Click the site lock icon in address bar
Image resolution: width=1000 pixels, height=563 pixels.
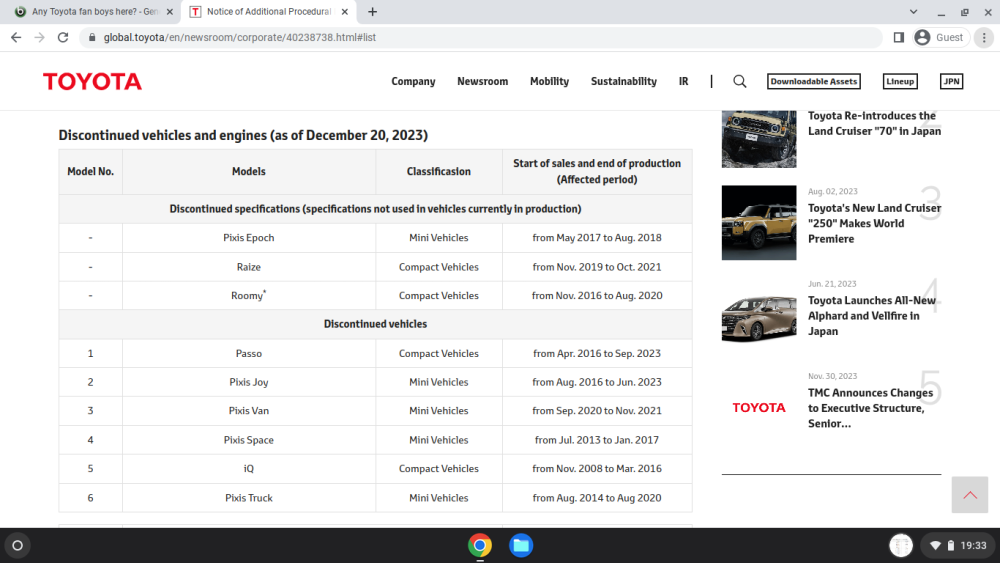(x=92, y=38)
